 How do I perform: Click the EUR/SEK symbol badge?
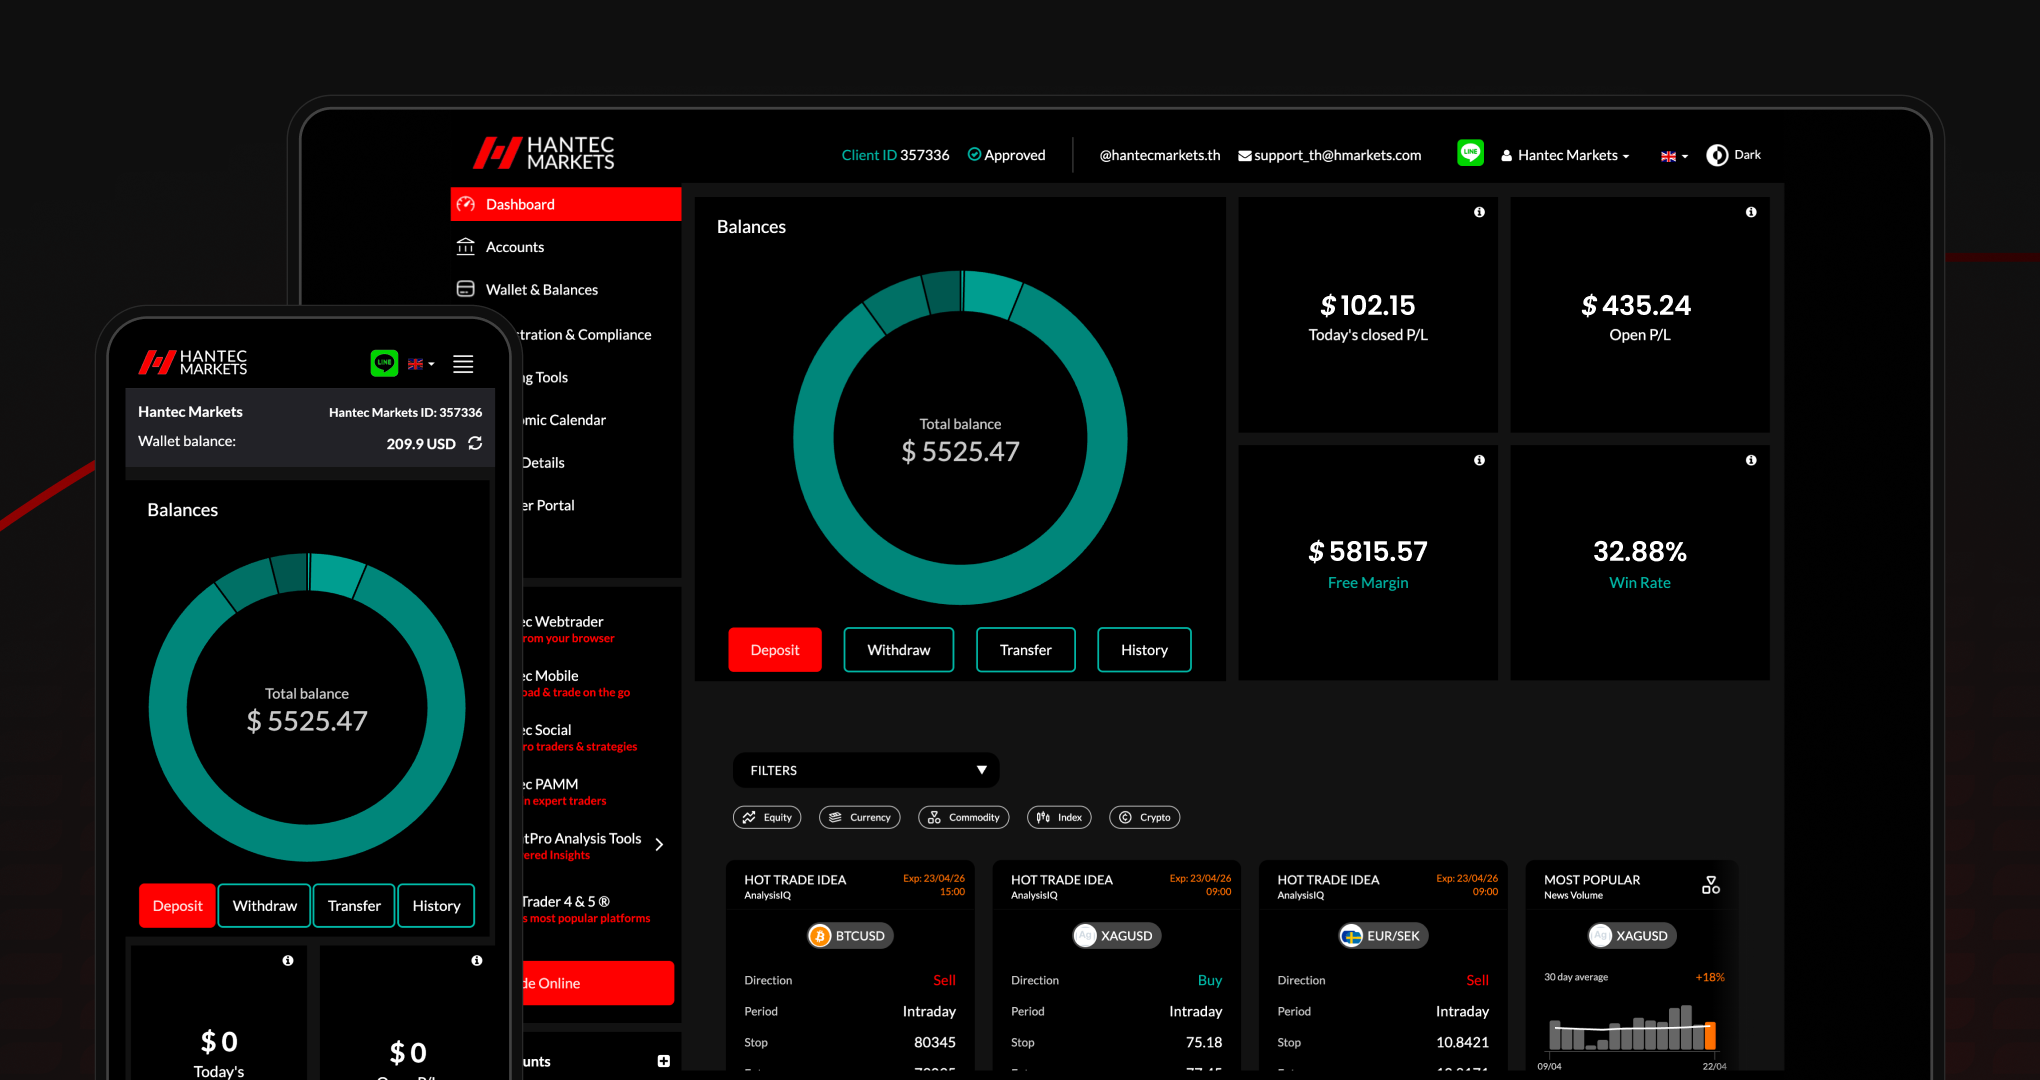pos(1384,936)
